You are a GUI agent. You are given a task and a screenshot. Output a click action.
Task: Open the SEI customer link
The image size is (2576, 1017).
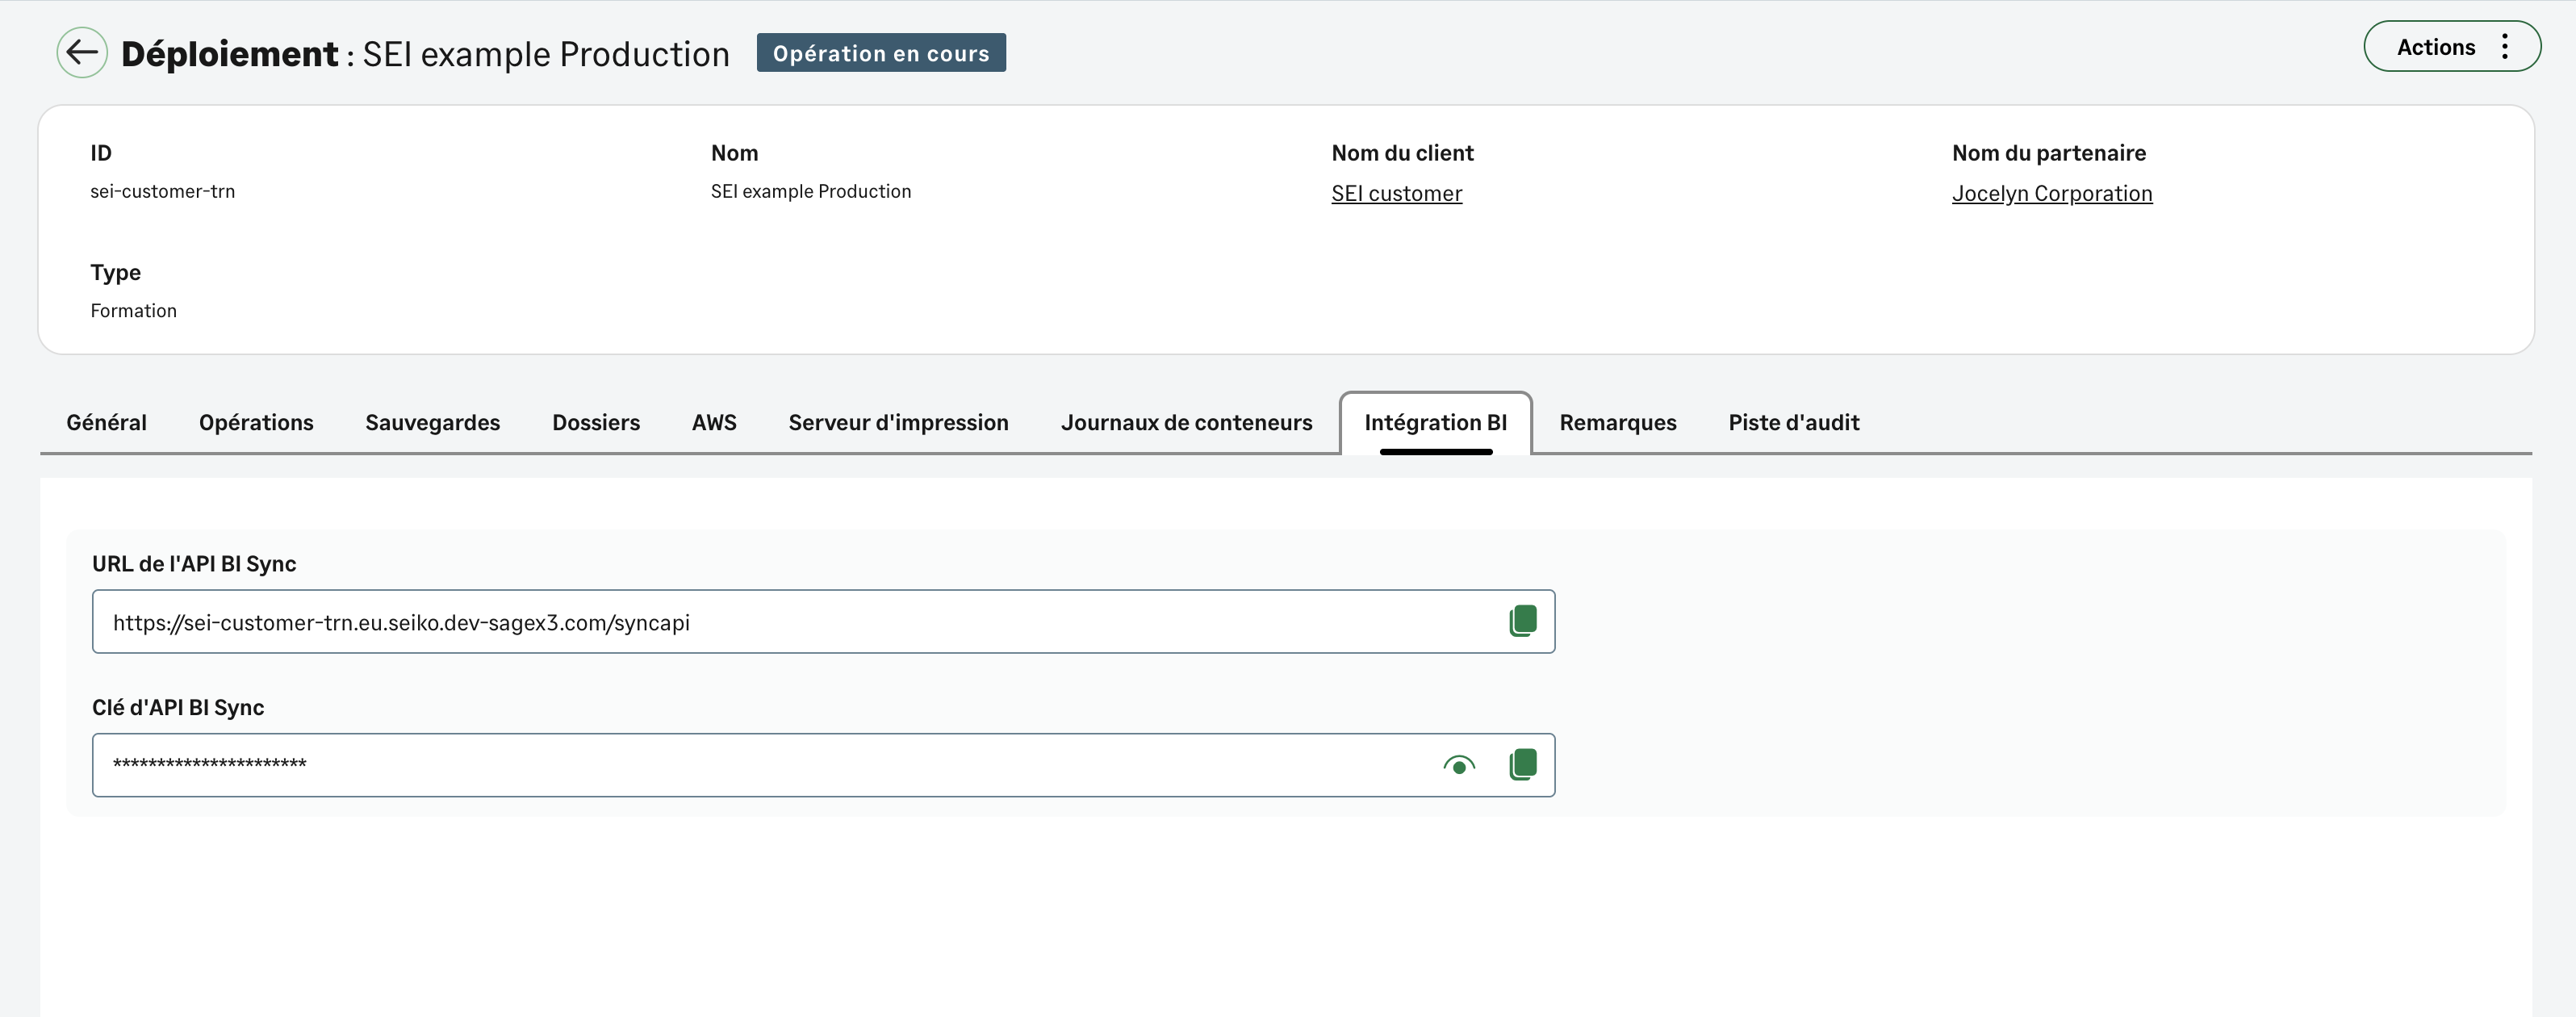tap(1396, 193)
